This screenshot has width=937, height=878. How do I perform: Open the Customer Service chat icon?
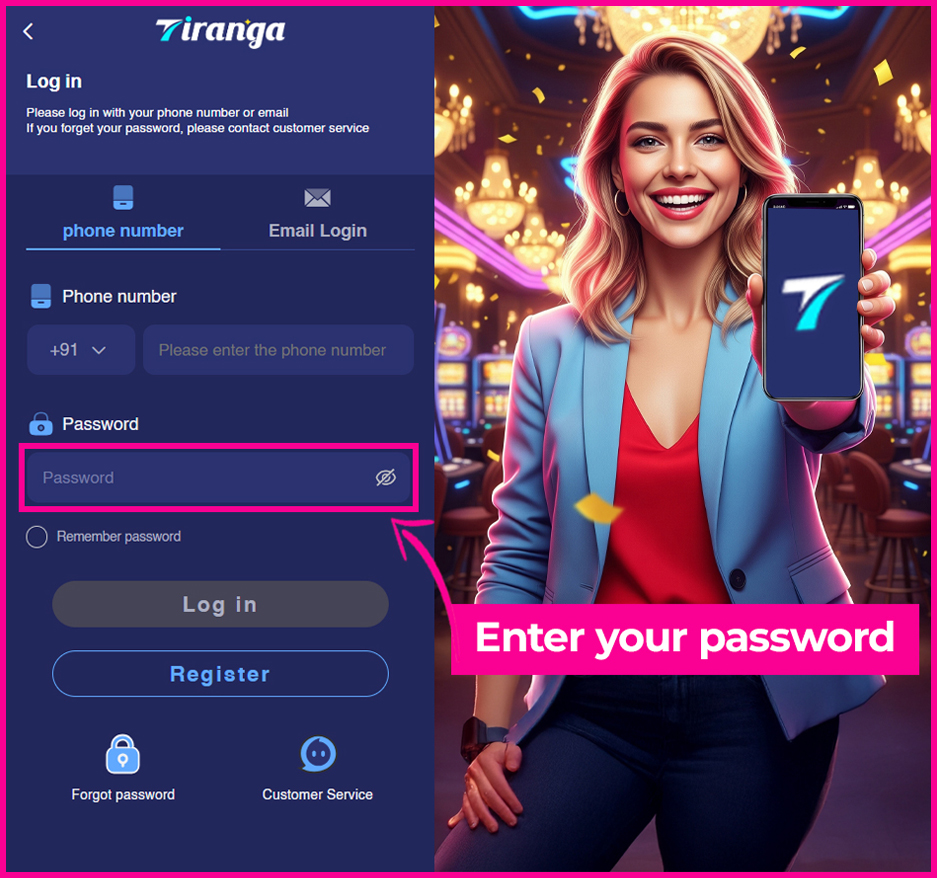pyautogui.click(x=317, y=754)
